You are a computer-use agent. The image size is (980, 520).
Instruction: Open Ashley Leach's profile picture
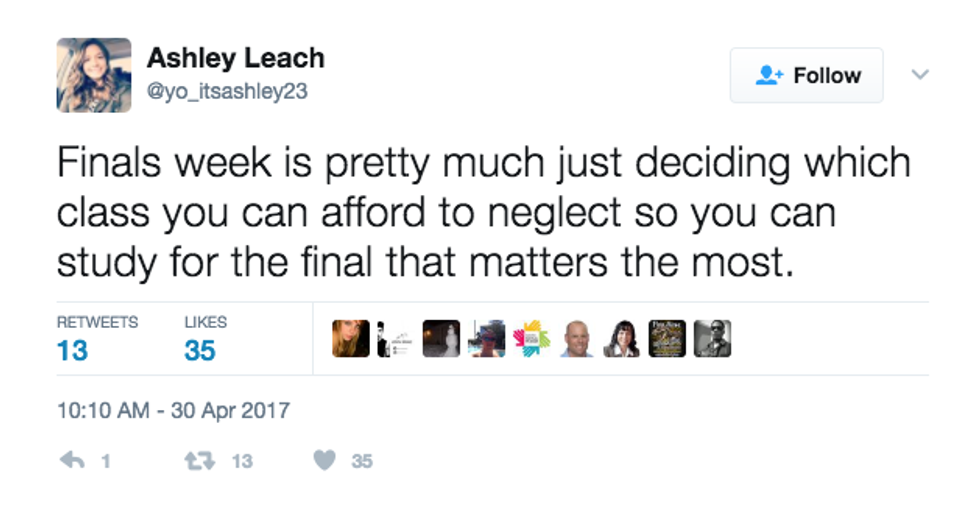point(94,75)
